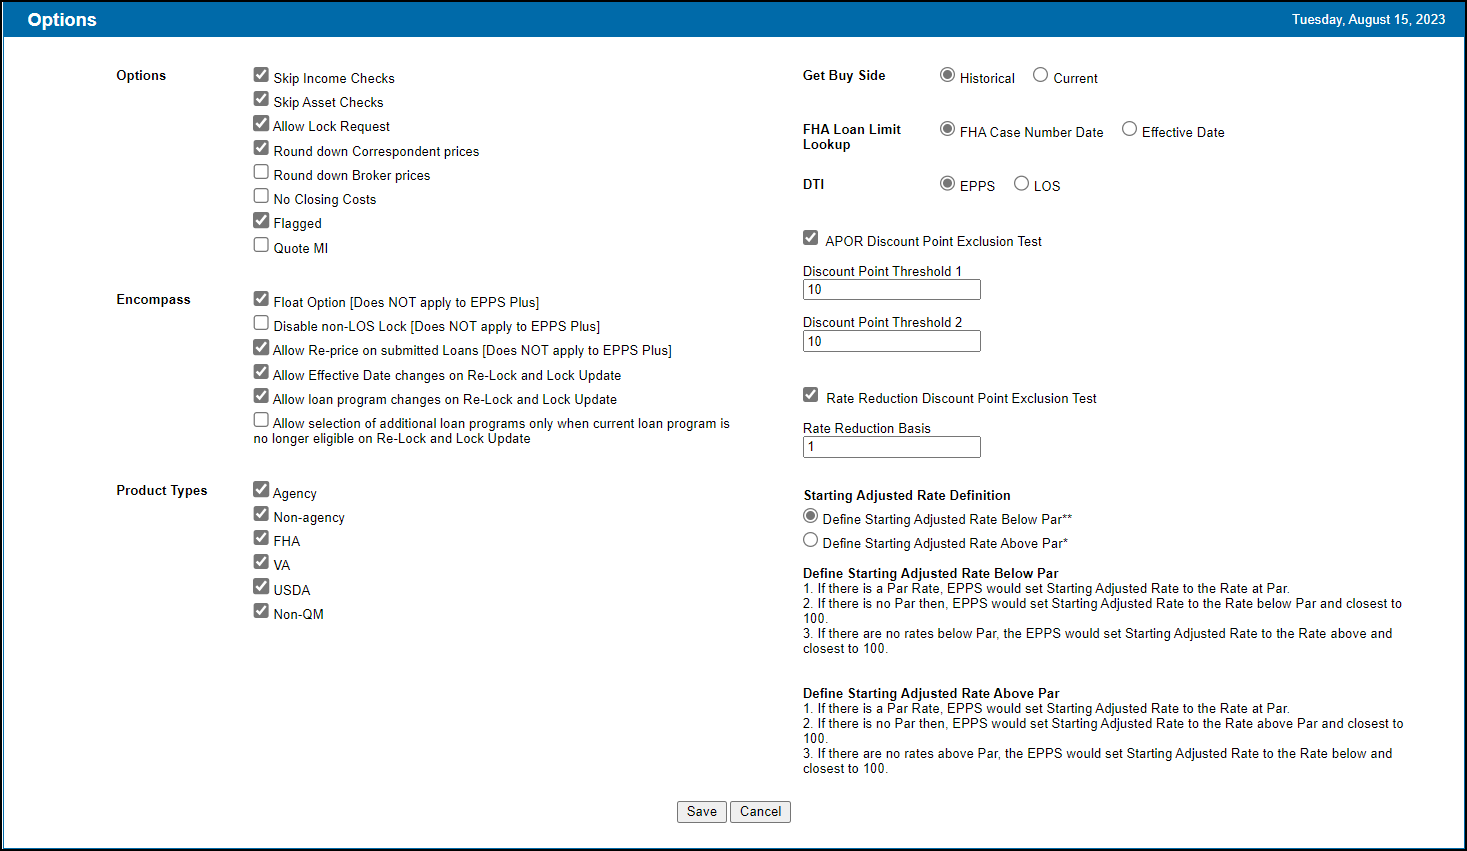This screenshot has height=851, width=1467.
Task: Uncheck Allow Effective Date changes on Re-Lock
Action: 261,372
